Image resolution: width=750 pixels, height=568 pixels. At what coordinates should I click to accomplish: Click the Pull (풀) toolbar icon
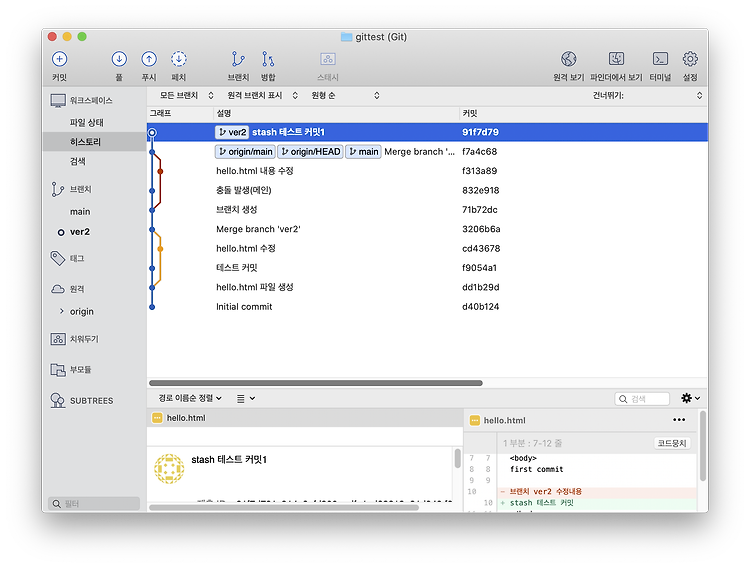pos(119,59)
